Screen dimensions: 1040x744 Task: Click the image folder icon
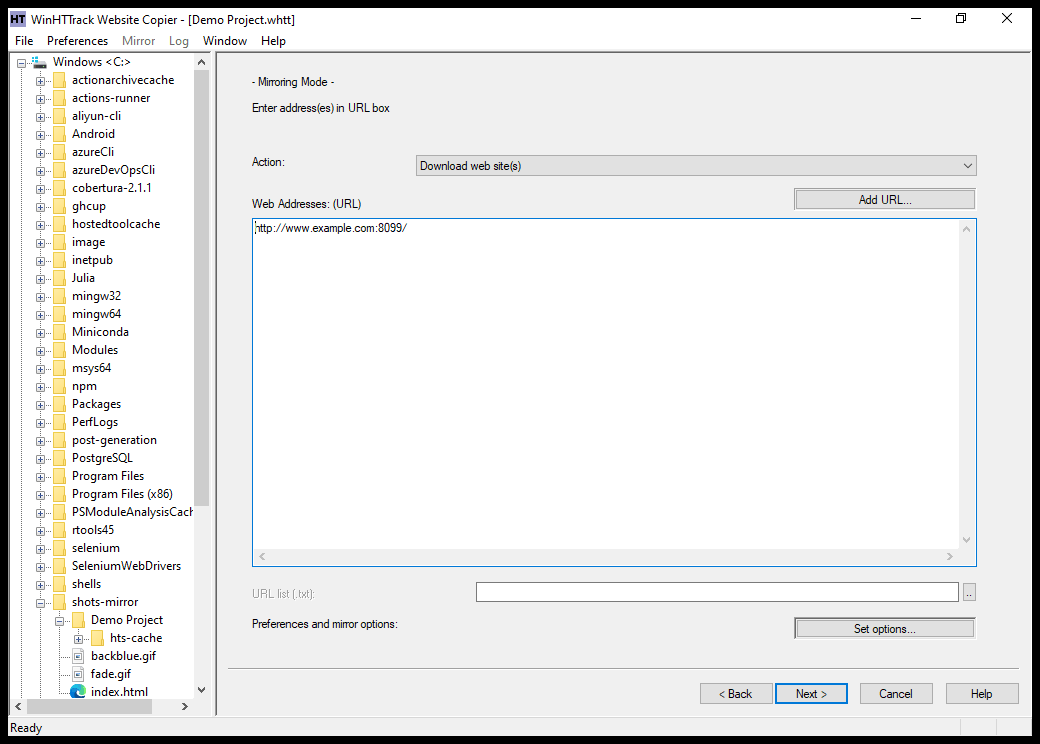click(60, 242)
